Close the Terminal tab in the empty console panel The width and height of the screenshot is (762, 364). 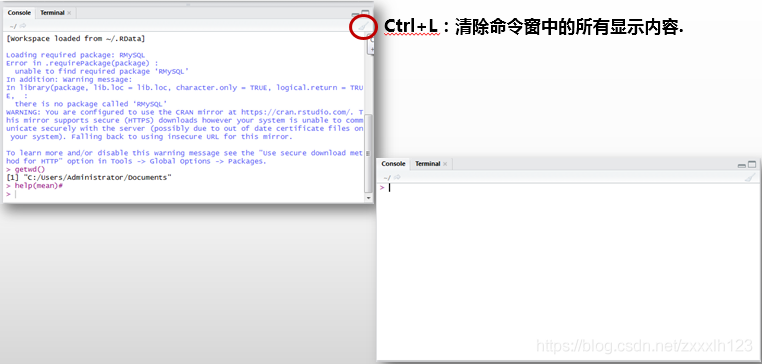444,164
